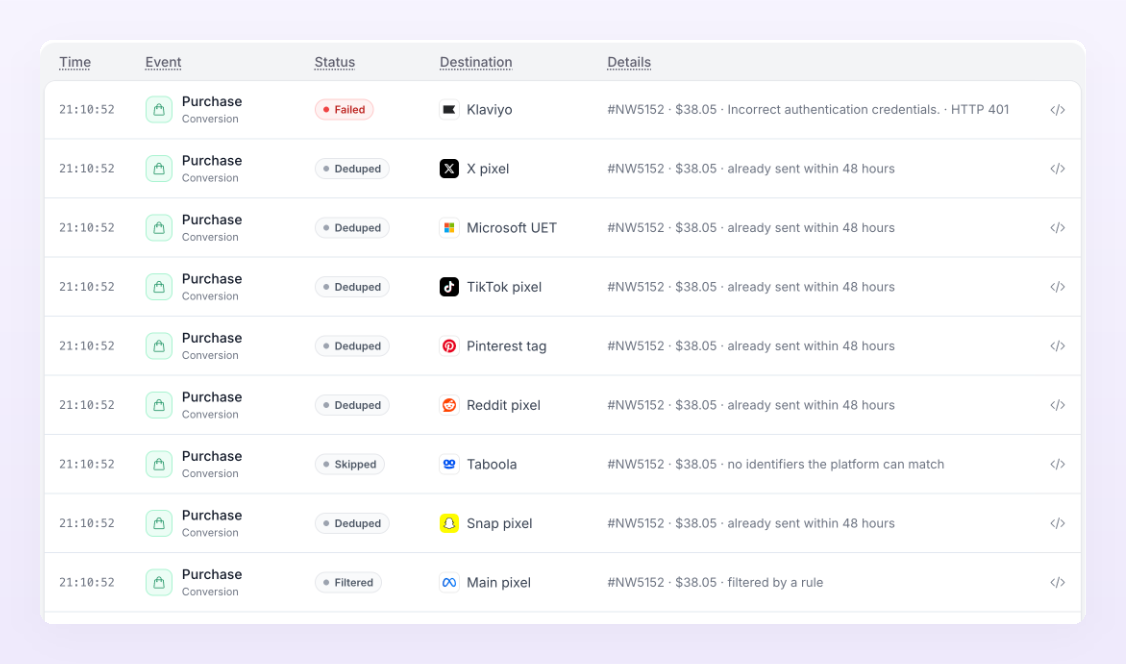The height and width of the screenshot is (664, 1126).
Task: Open code view for the Pinterest tag row
Action: point(1057,346)
